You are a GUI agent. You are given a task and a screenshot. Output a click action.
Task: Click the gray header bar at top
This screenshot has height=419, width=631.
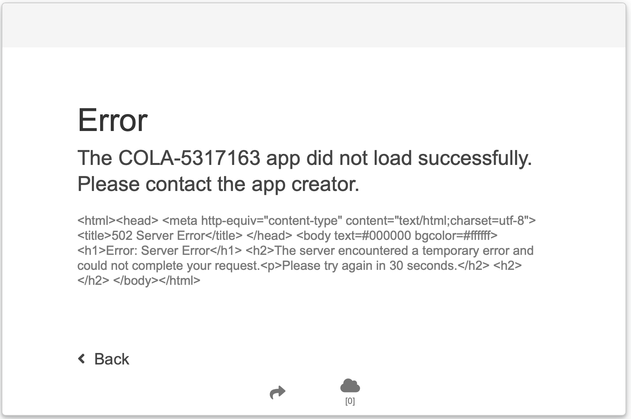pyautogui.click(x=314, y=26)
